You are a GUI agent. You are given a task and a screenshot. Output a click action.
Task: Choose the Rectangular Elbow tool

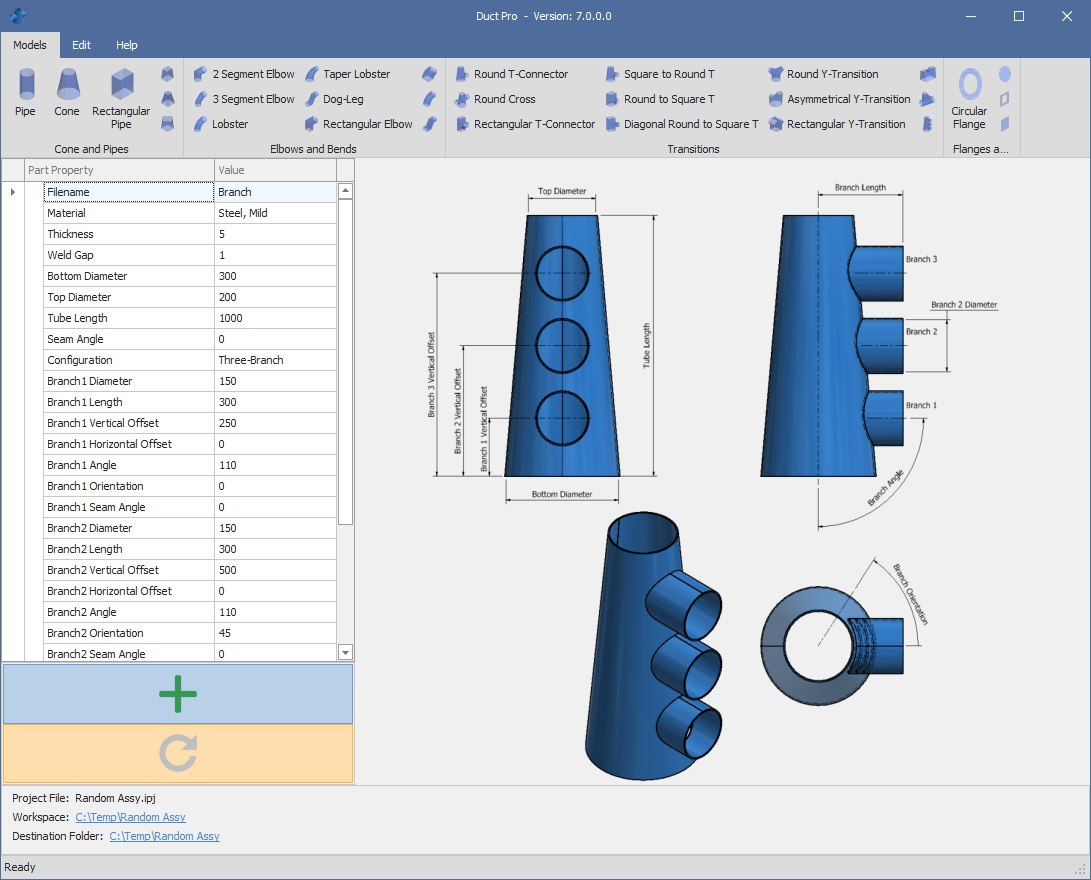pos(358,124)
